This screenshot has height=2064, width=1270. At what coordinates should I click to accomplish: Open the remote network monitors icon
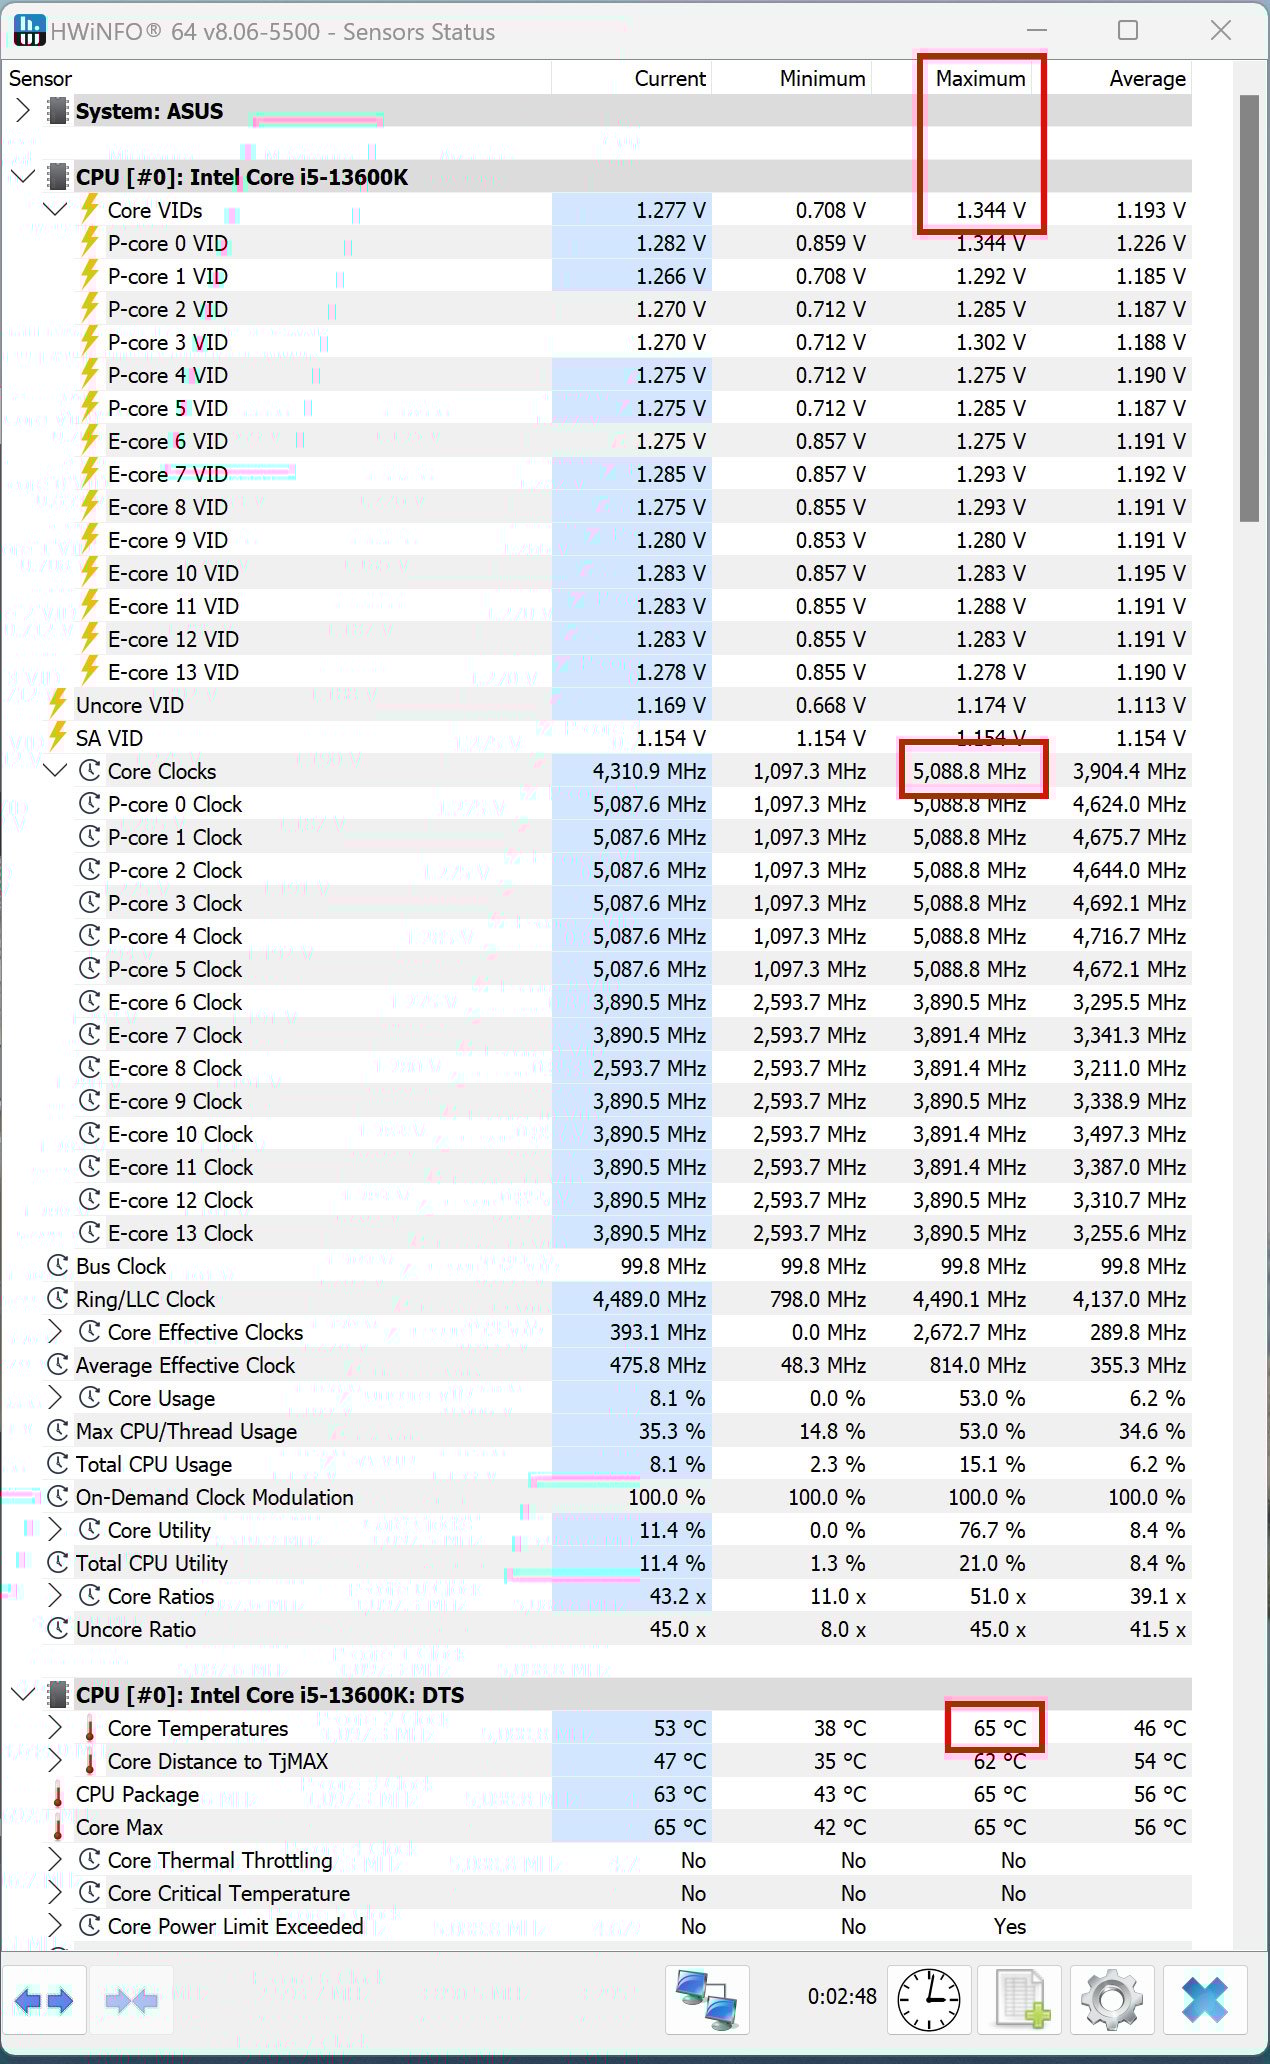coord(707,2000)
